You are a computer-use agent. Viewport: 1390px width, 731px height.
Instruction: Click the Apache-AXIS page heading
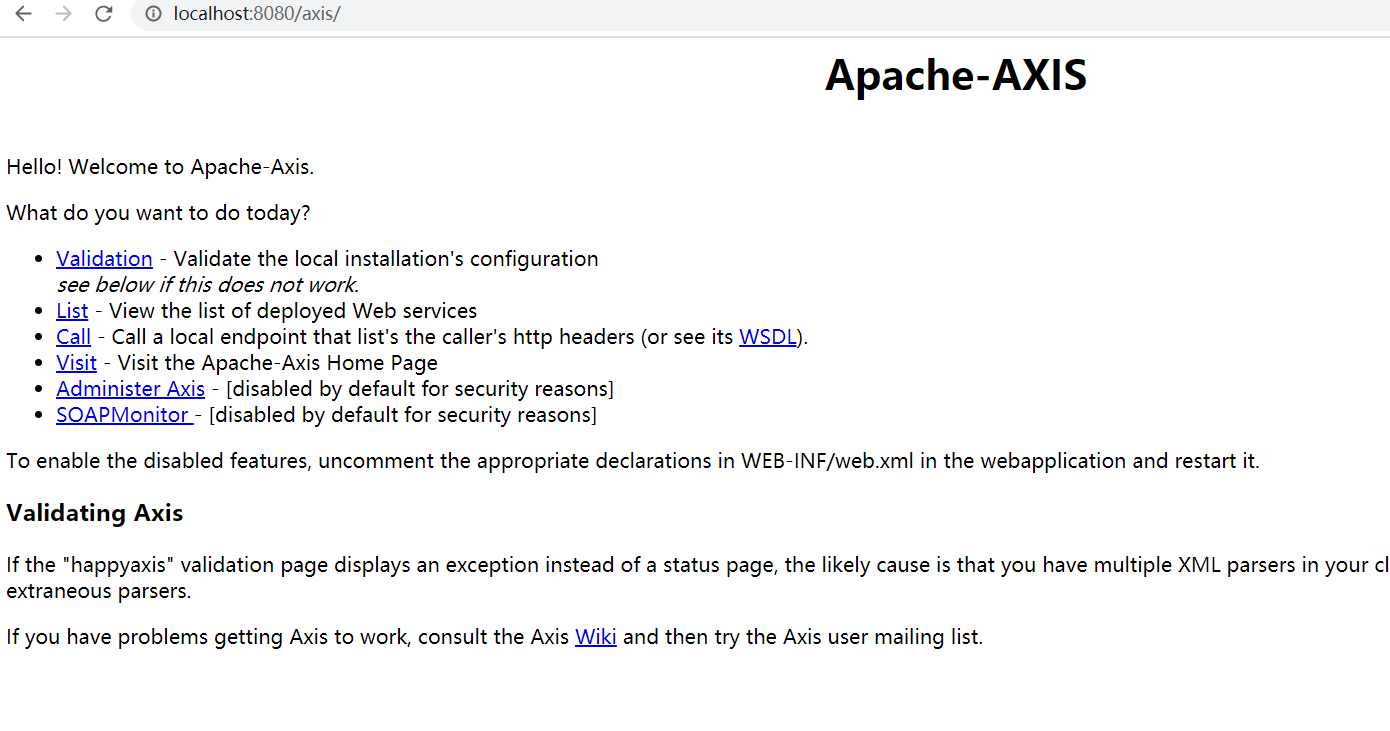pos(956,75)
